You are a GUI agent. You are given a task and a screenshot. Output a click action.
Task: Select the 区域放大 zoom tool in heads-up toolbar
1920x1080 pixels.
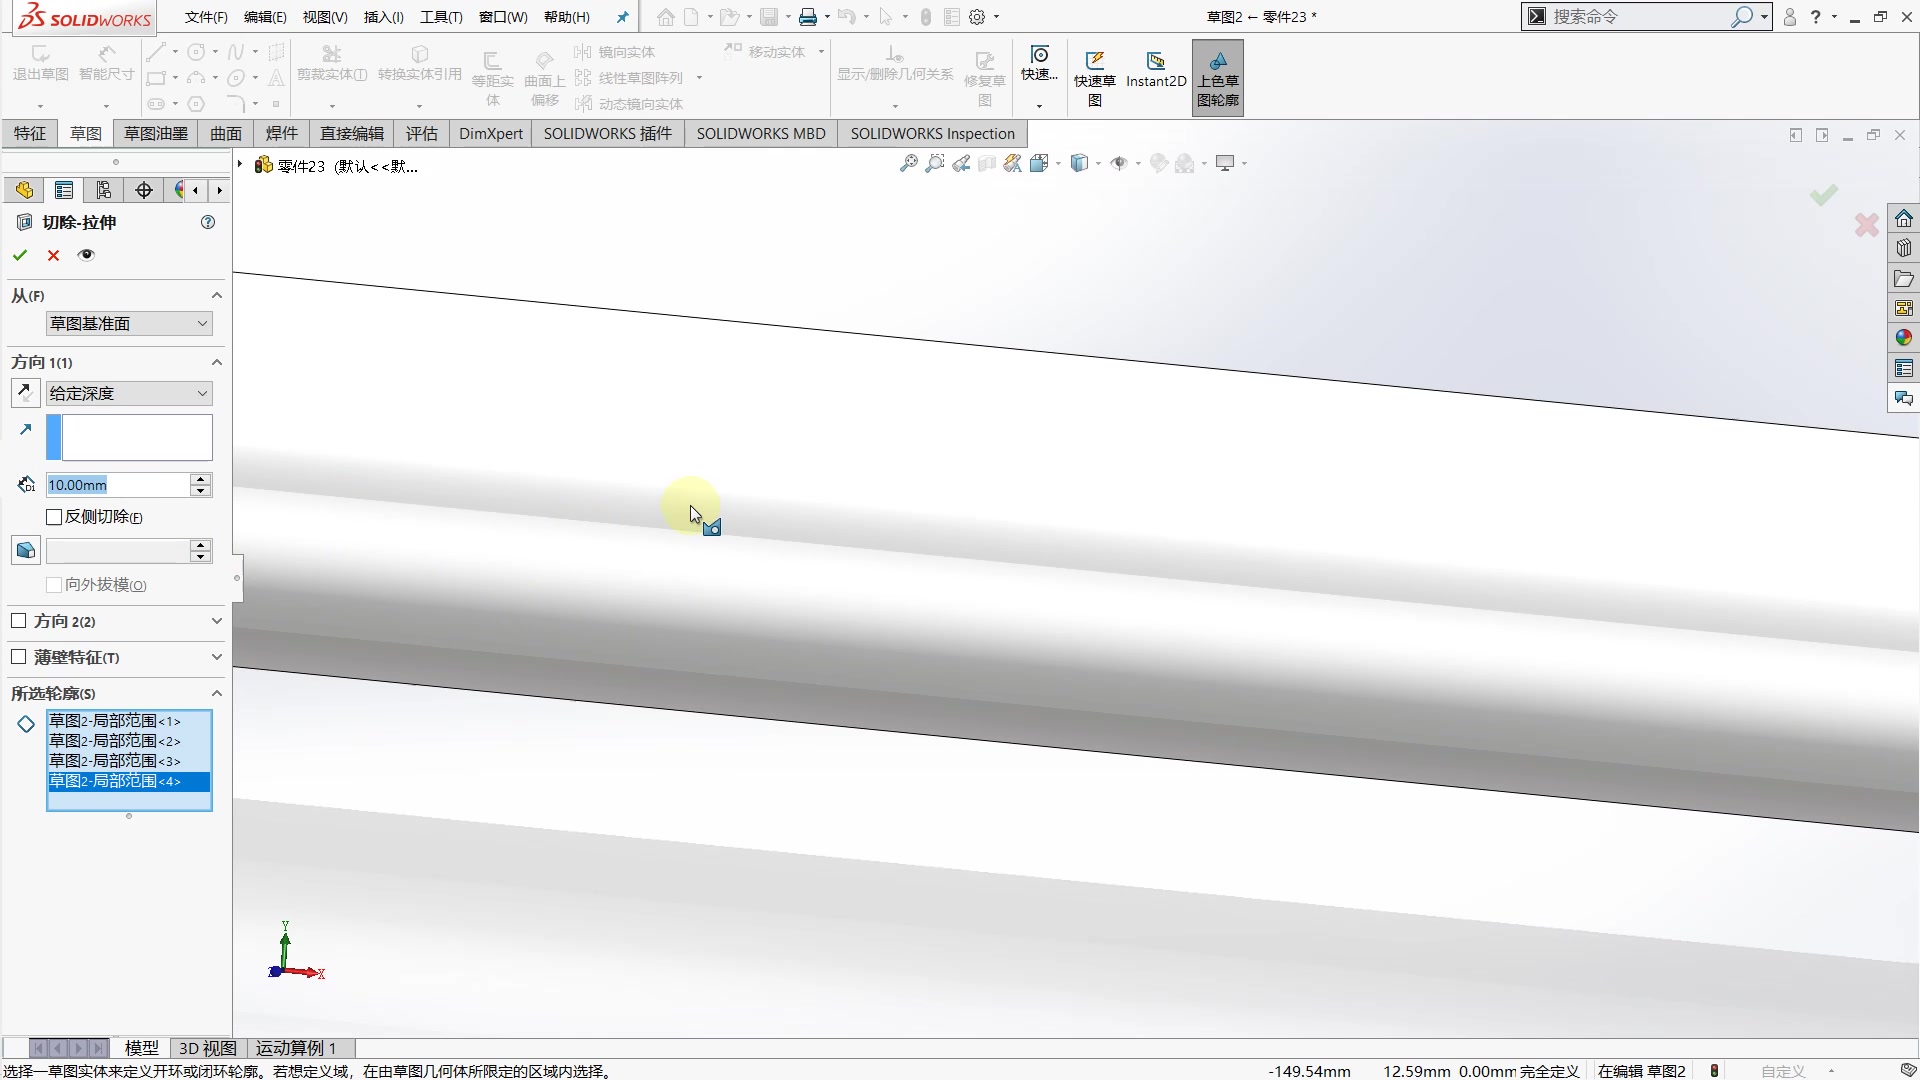pyautogui.click(x=934, y=163)
